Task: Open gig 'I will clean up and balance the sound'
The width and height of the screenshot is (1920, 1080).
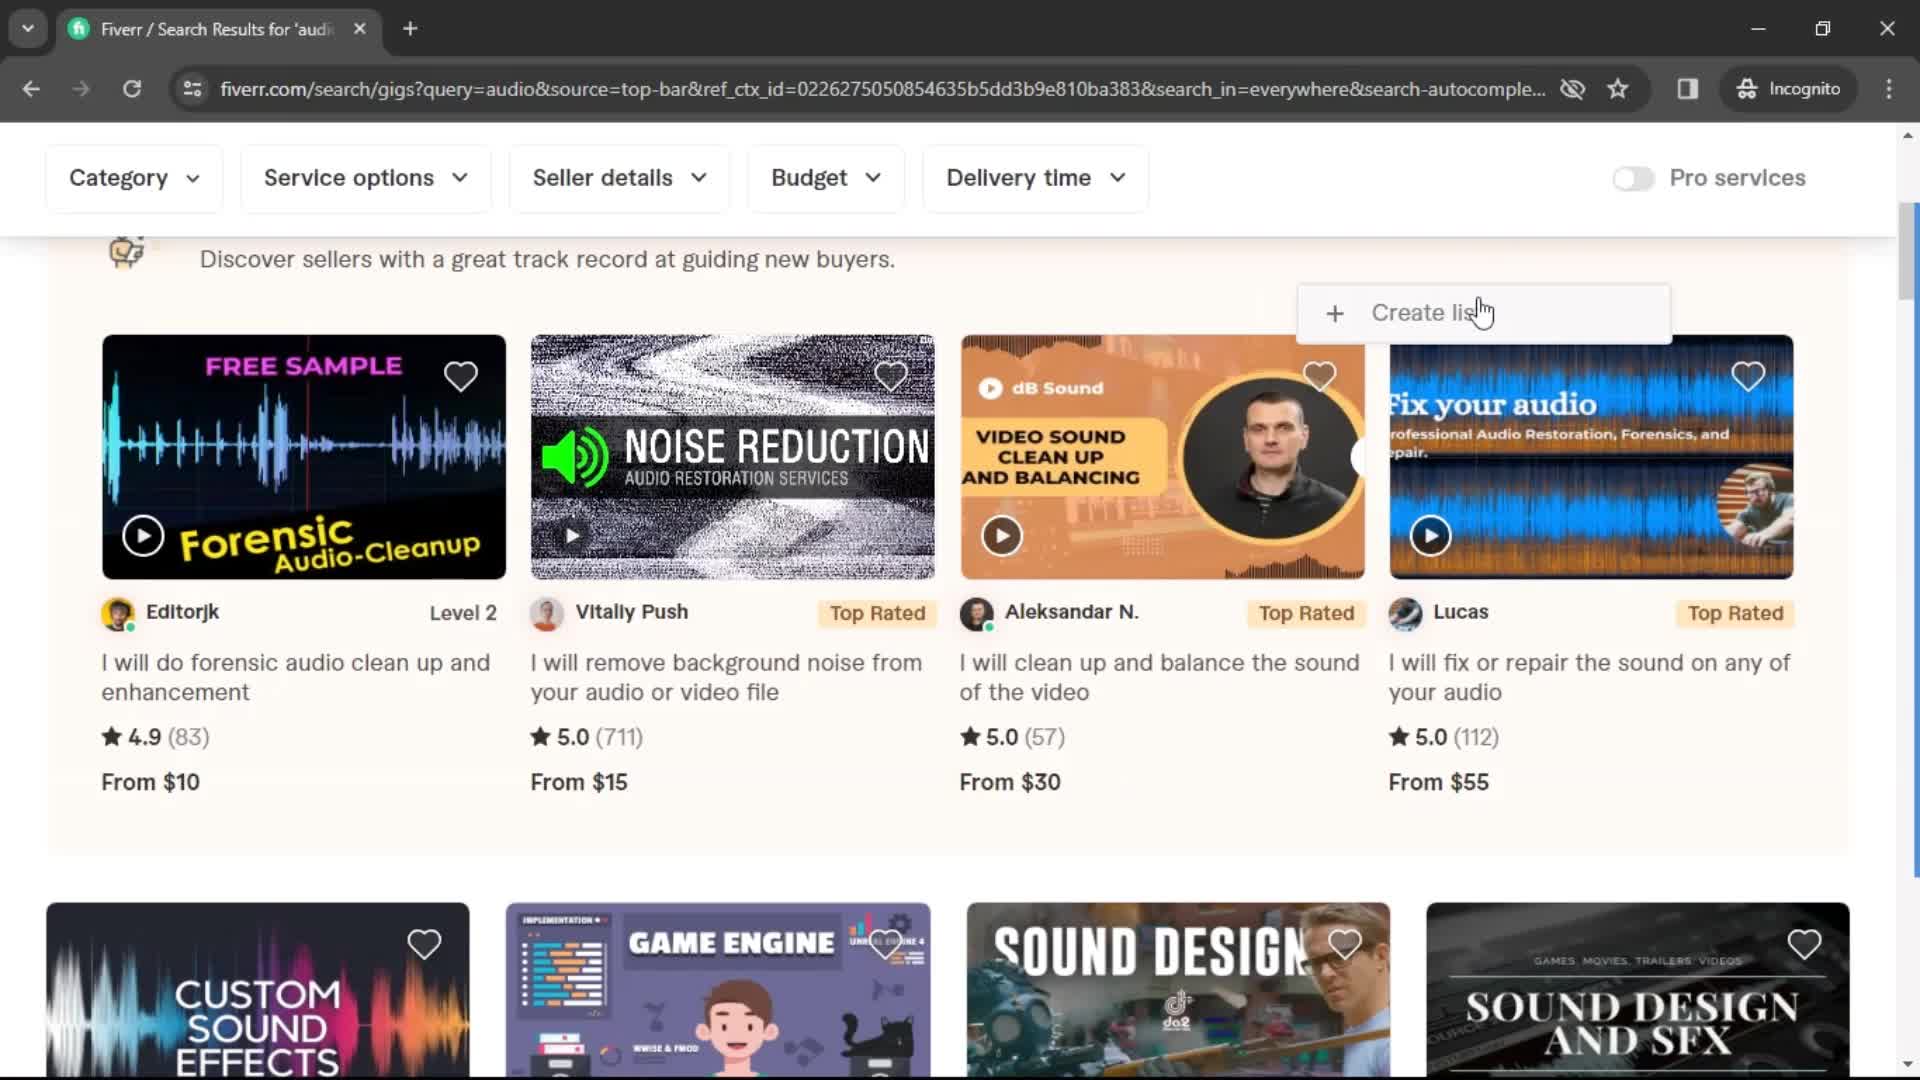Action: 1159,677
